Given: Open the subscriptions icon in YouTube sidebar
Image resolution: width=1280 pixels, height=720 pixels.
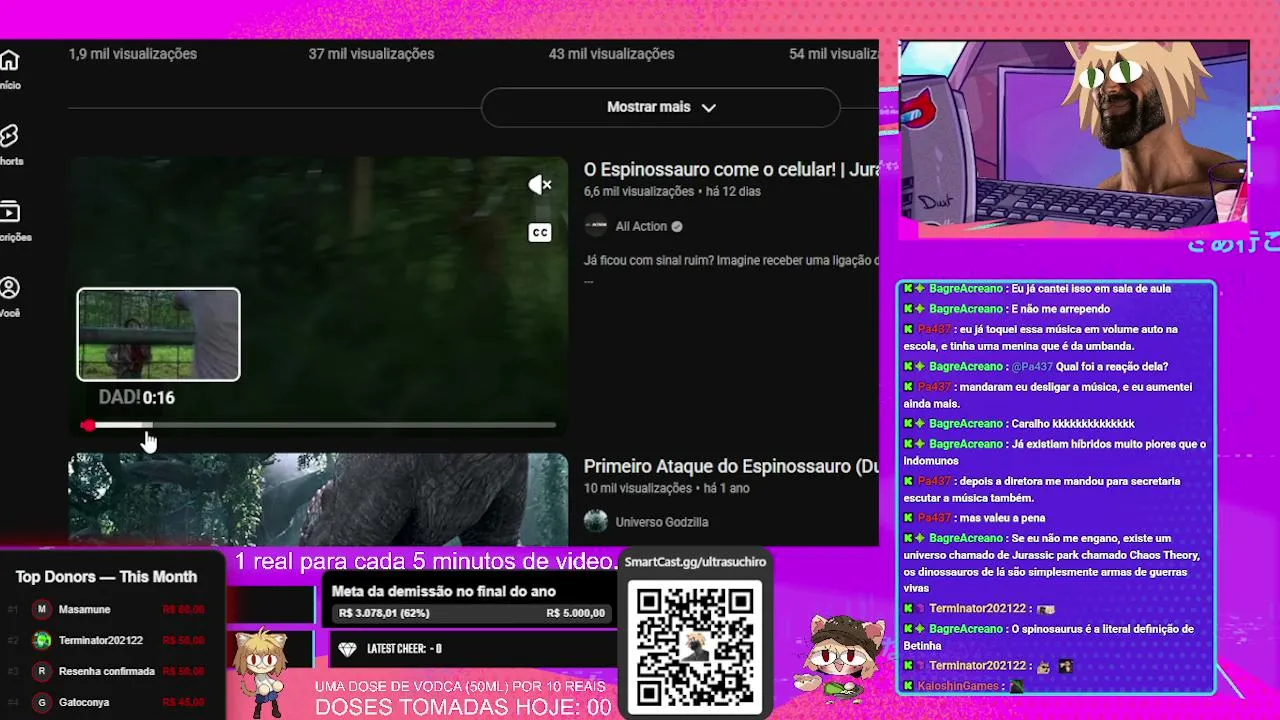Looking at the screenshot, I should [x=9, y=212].
